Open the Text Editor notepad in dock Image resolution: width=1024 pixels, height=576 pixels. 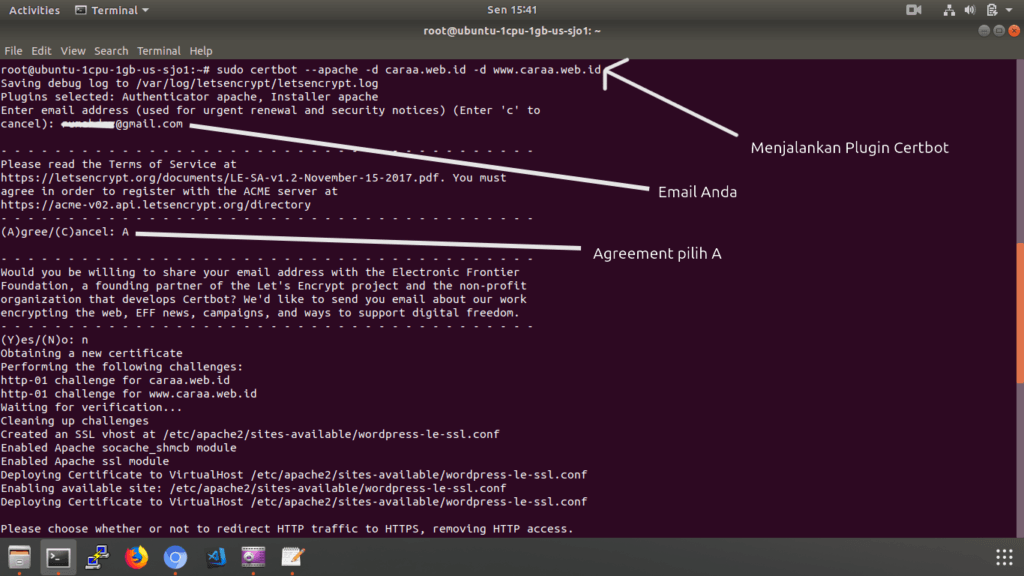tap(293, 557)
